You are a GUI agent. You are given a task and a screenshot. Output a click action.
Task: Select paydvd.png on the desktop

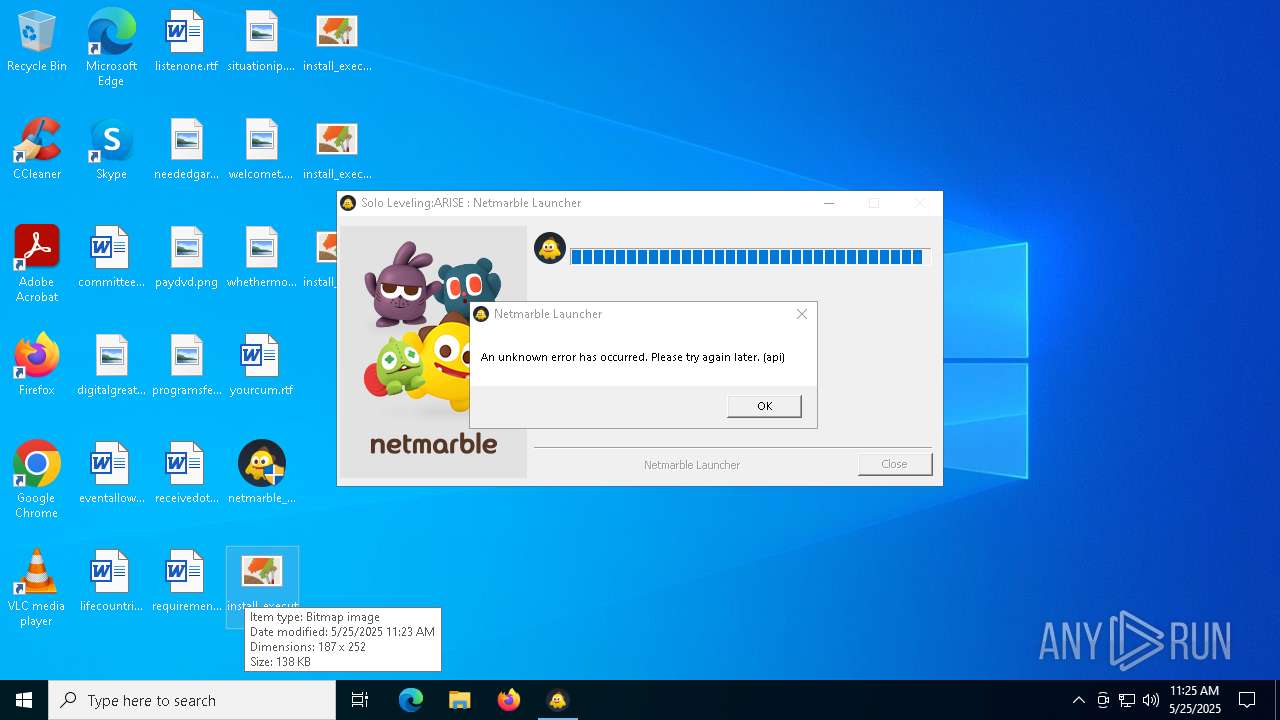click(186, 258)
